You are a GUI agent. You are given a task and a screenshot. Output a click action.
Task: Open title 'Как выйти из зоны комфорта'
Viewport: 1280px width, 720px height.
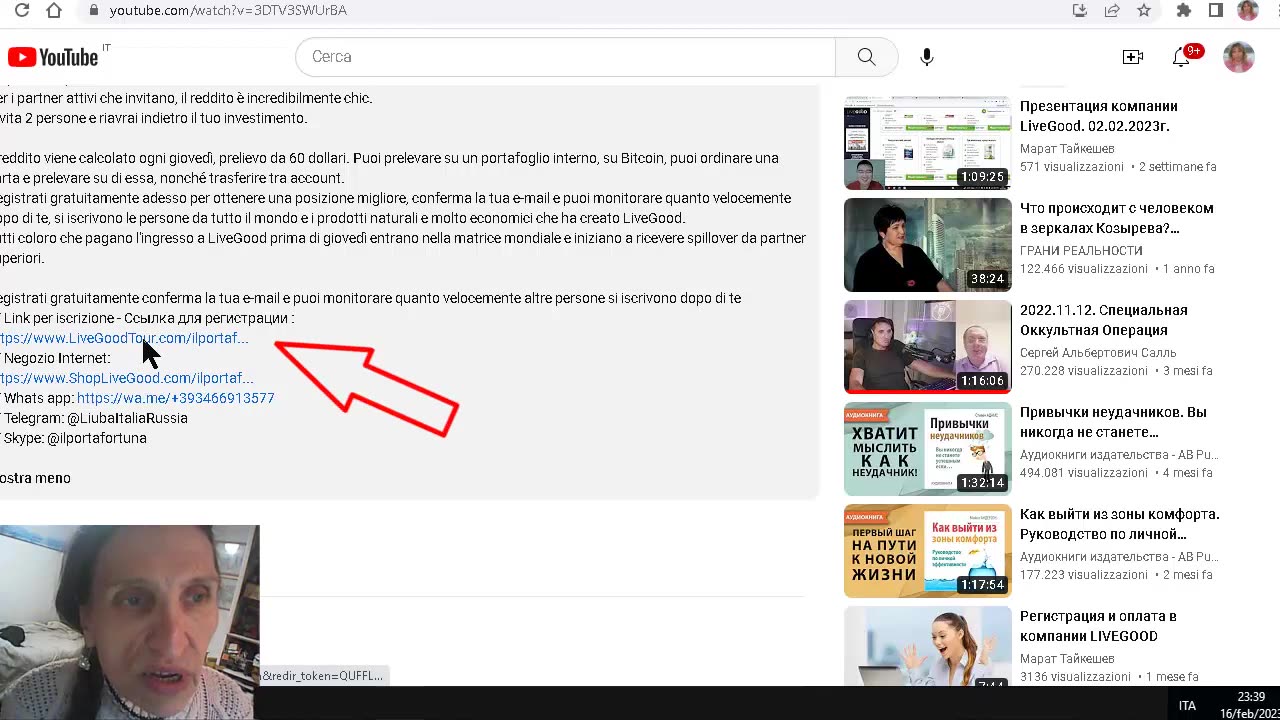pyautogui.click(x=1119, y=524)
